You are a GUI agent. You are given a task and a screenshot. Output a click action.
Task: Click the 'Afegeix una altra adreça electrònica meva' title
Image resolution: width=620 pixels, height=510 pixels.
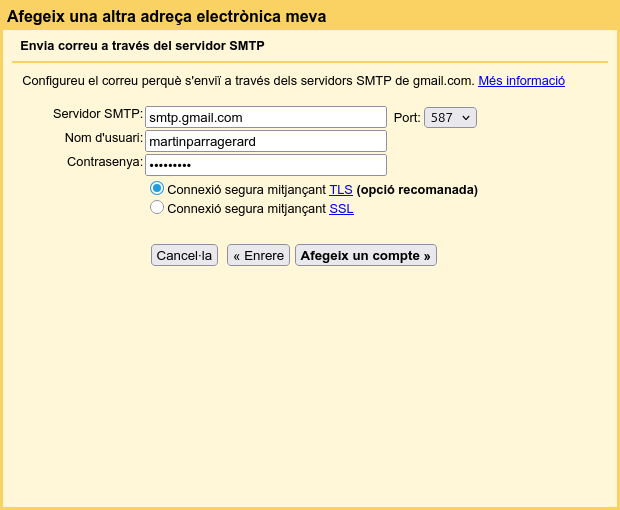[x=166, y=17]
